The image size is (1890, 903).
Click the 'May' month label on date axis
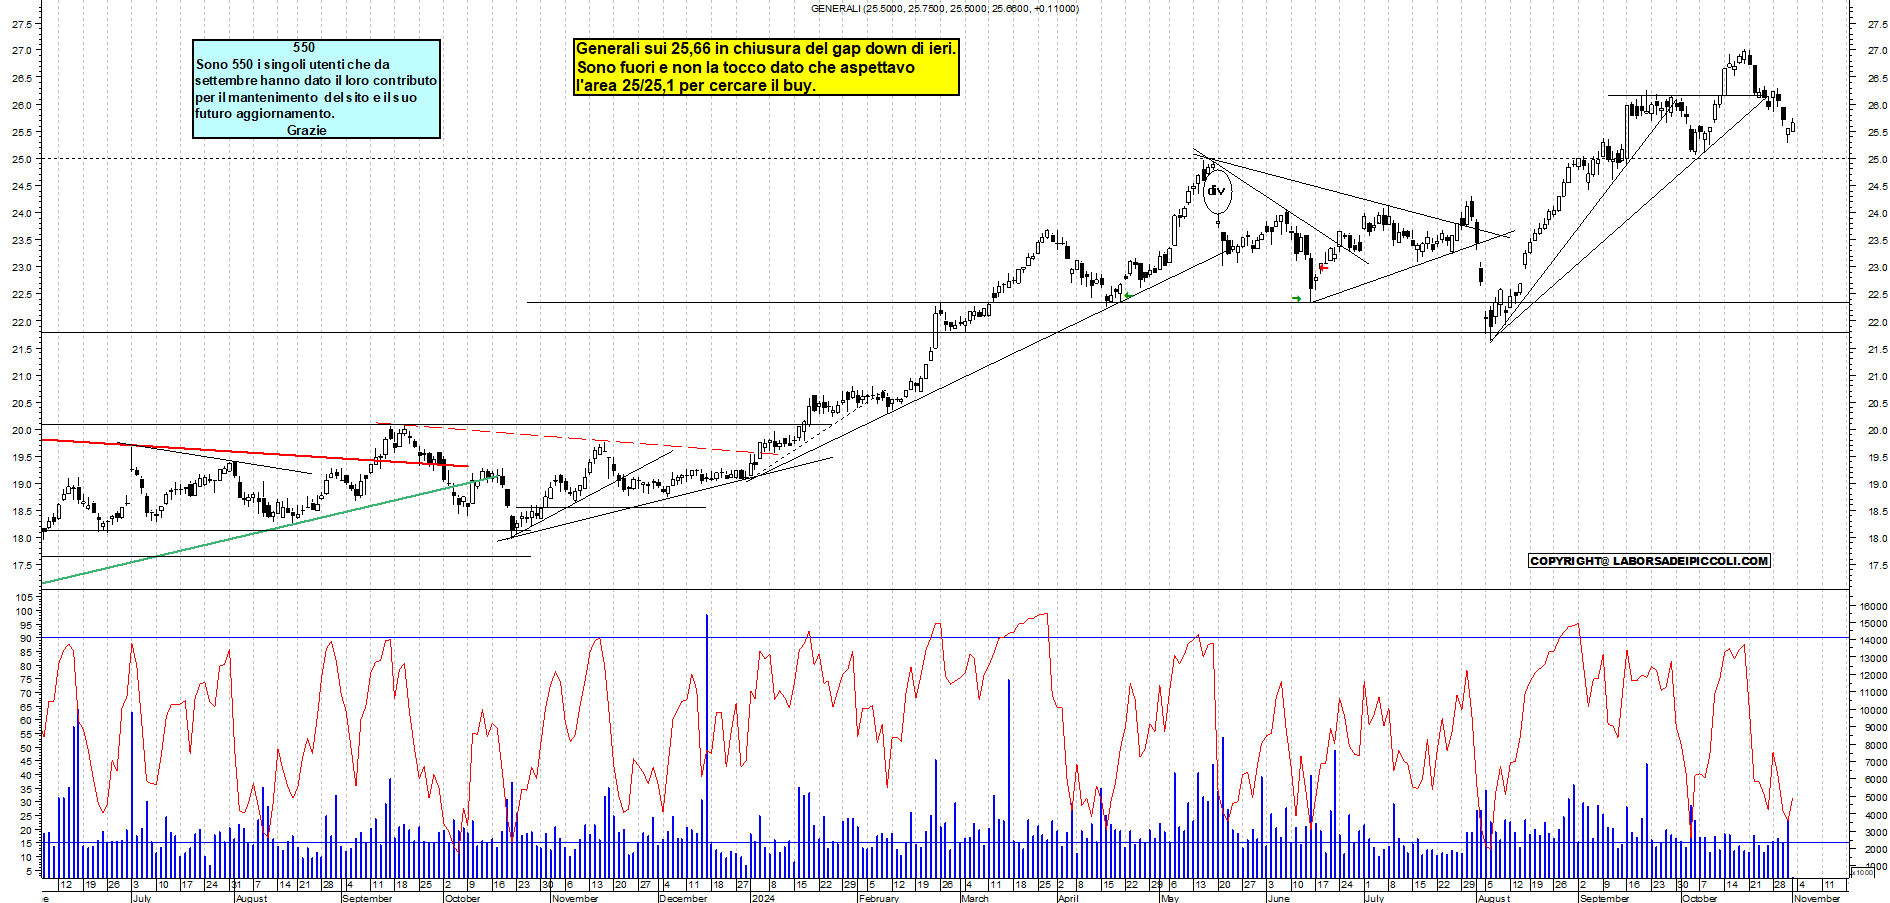tap(1170, 898)
